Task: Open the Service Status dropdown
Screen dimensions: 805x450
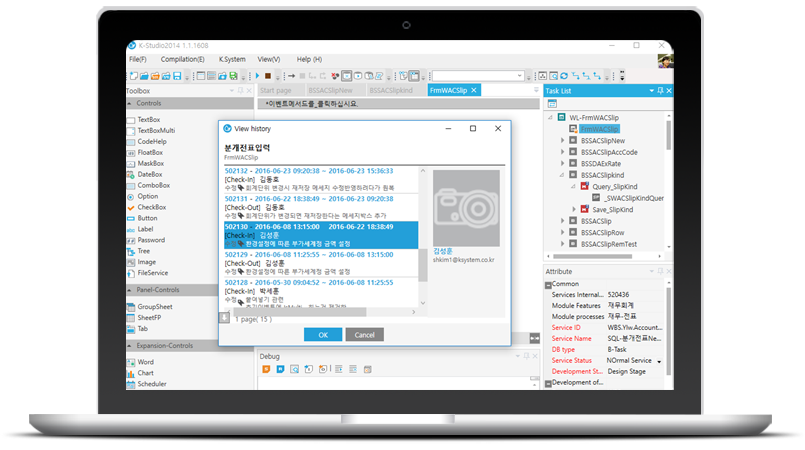Action: pos(659,360)
